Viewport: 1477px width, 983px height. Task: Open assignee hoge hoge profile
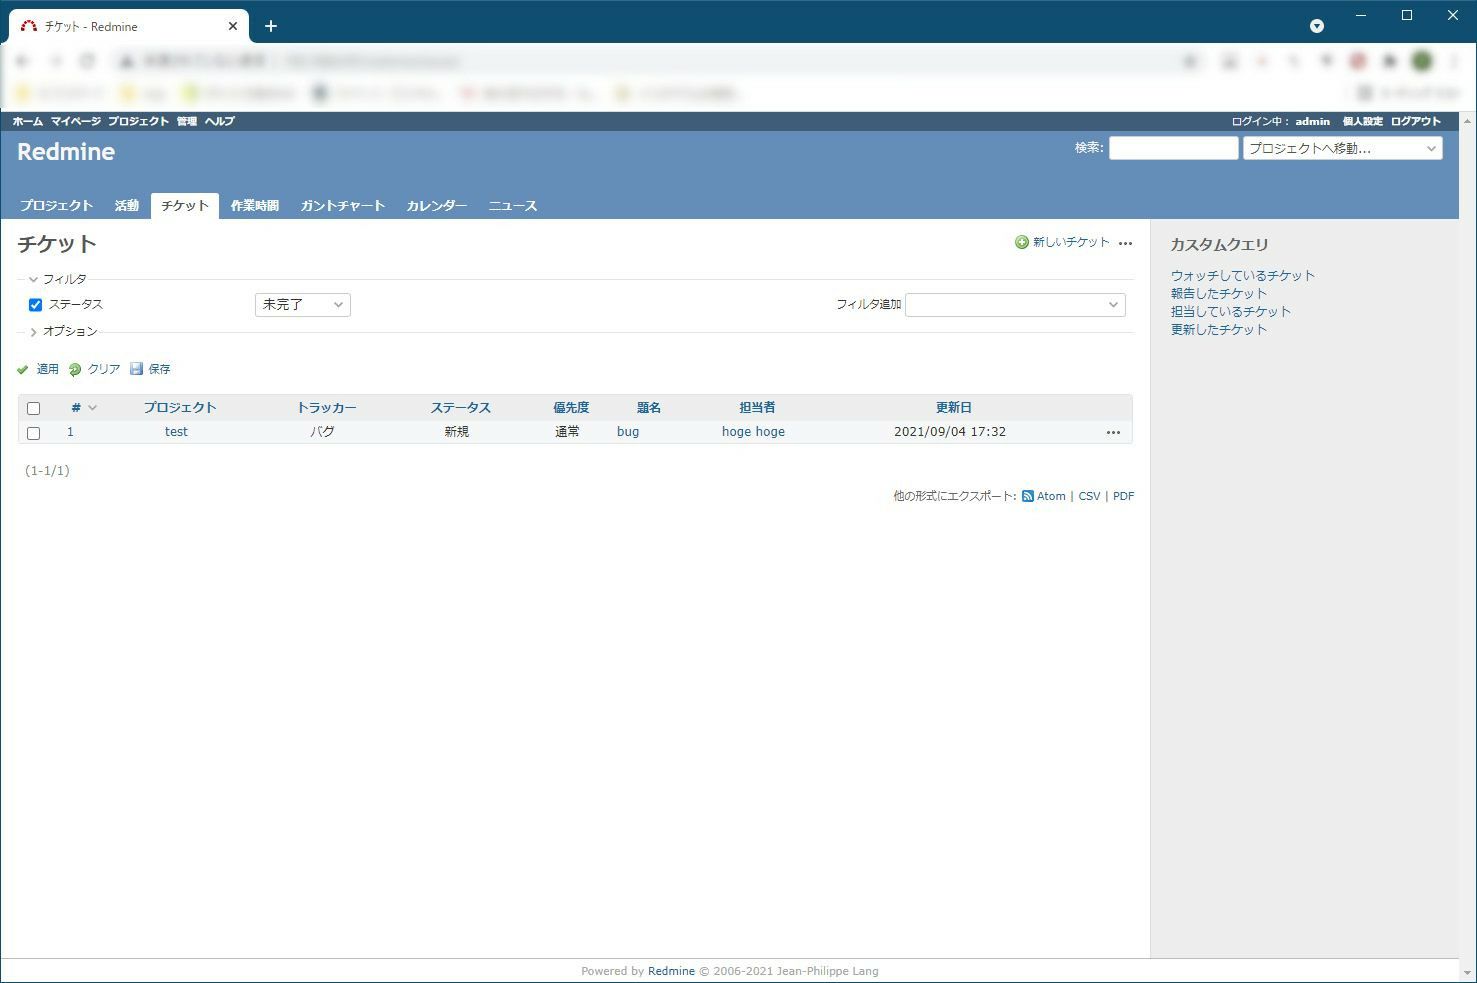(753, 432)
